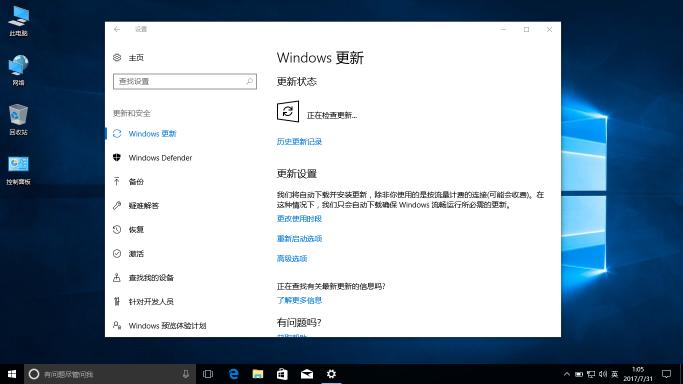Click the 正在检查更新... status text
The height and width of the screenshot is (384, 683).
tap(332, 115)
